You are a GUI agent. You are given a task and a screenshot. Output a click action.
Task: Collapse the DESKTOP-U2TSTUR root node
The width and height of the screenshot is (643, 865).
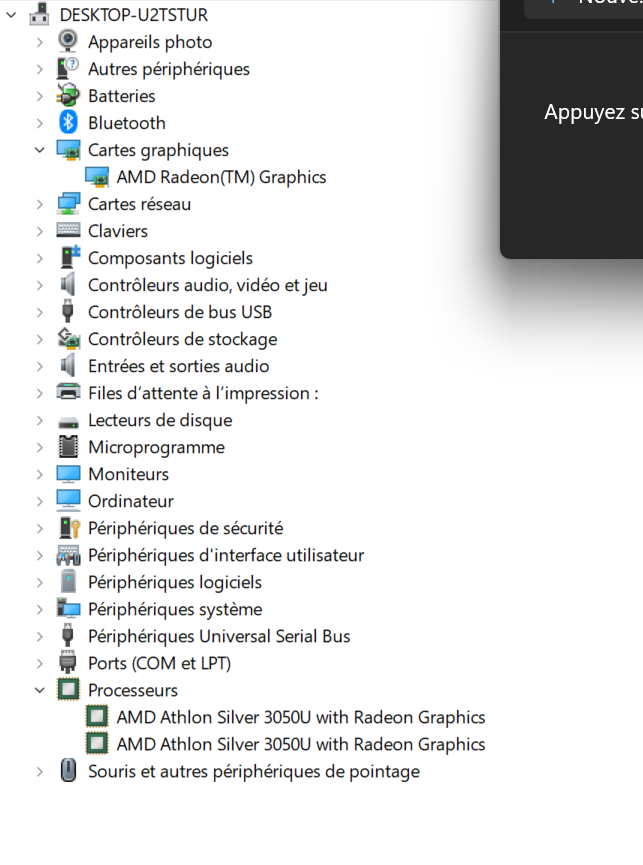(x=12, y=15)
